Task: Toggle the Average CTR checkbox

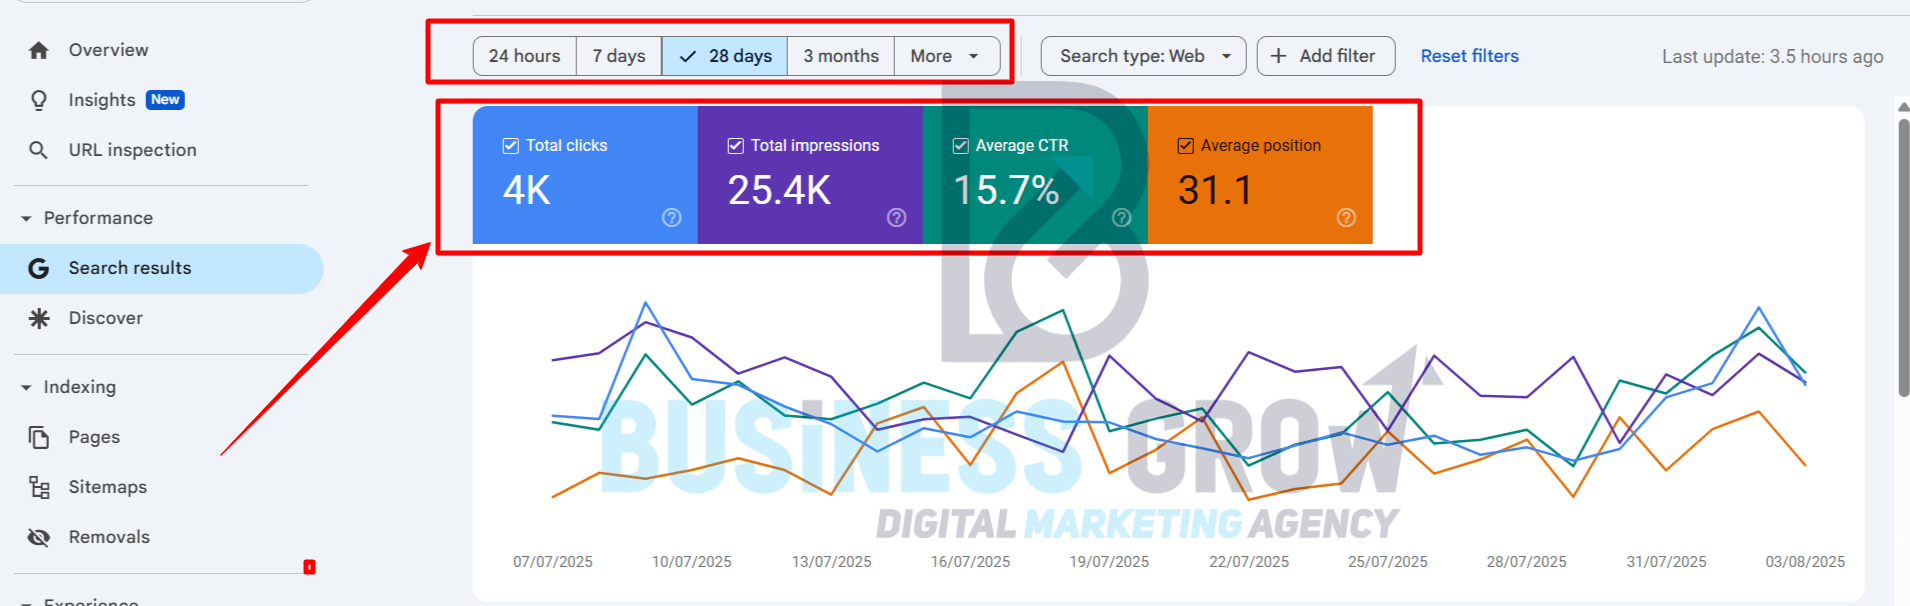Action: (x=961, y=146)
